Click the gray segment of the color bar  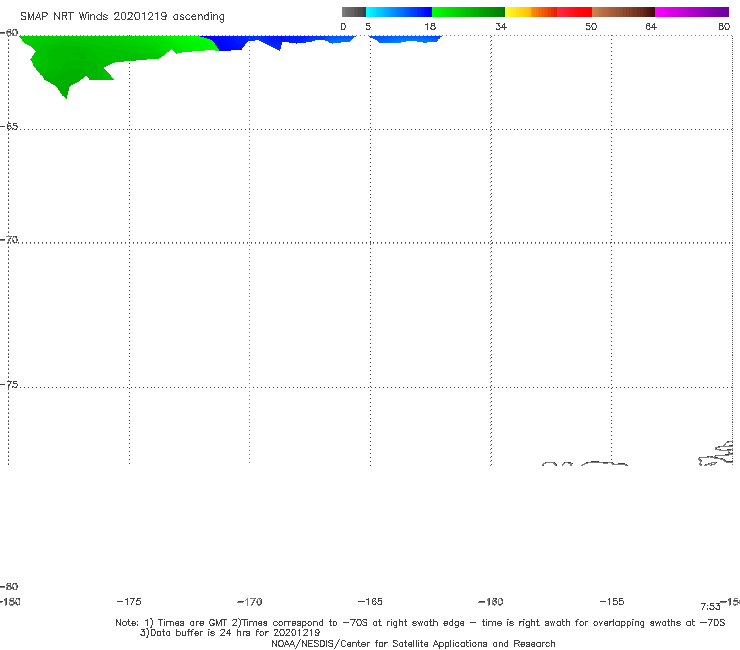coord(353,12)
